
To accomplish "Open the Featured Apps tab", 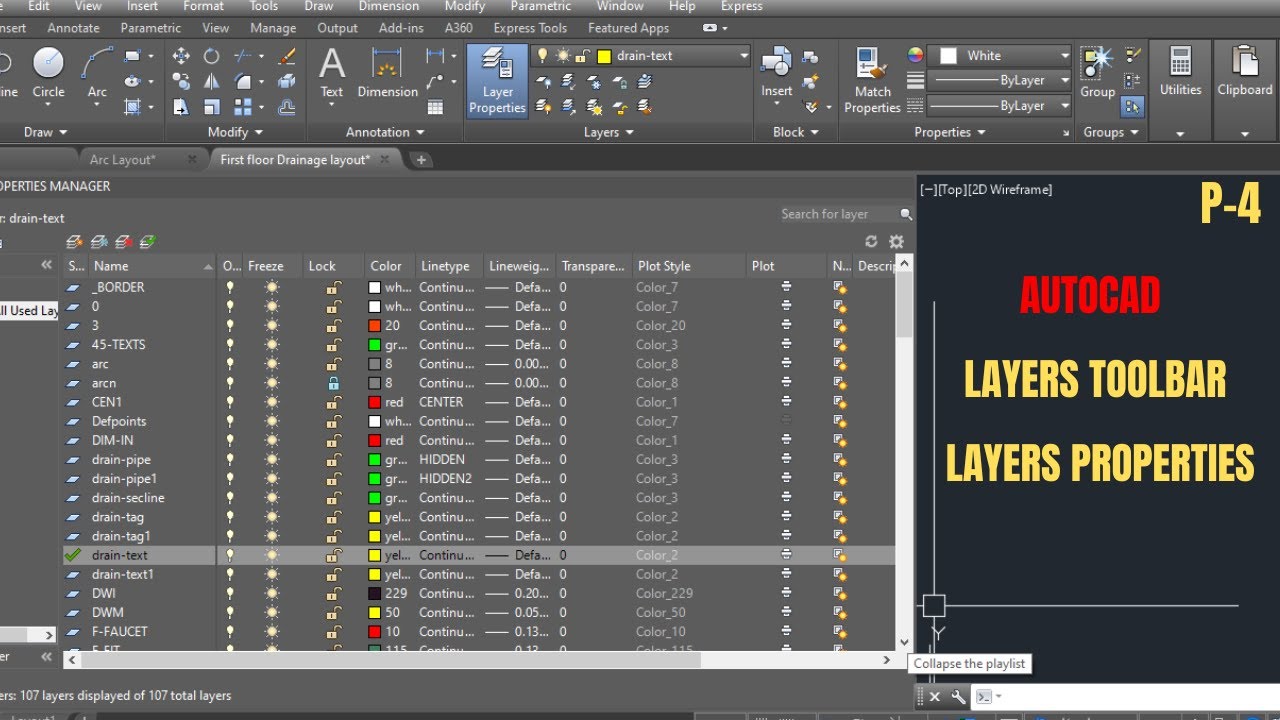I will tap(628, 28).
